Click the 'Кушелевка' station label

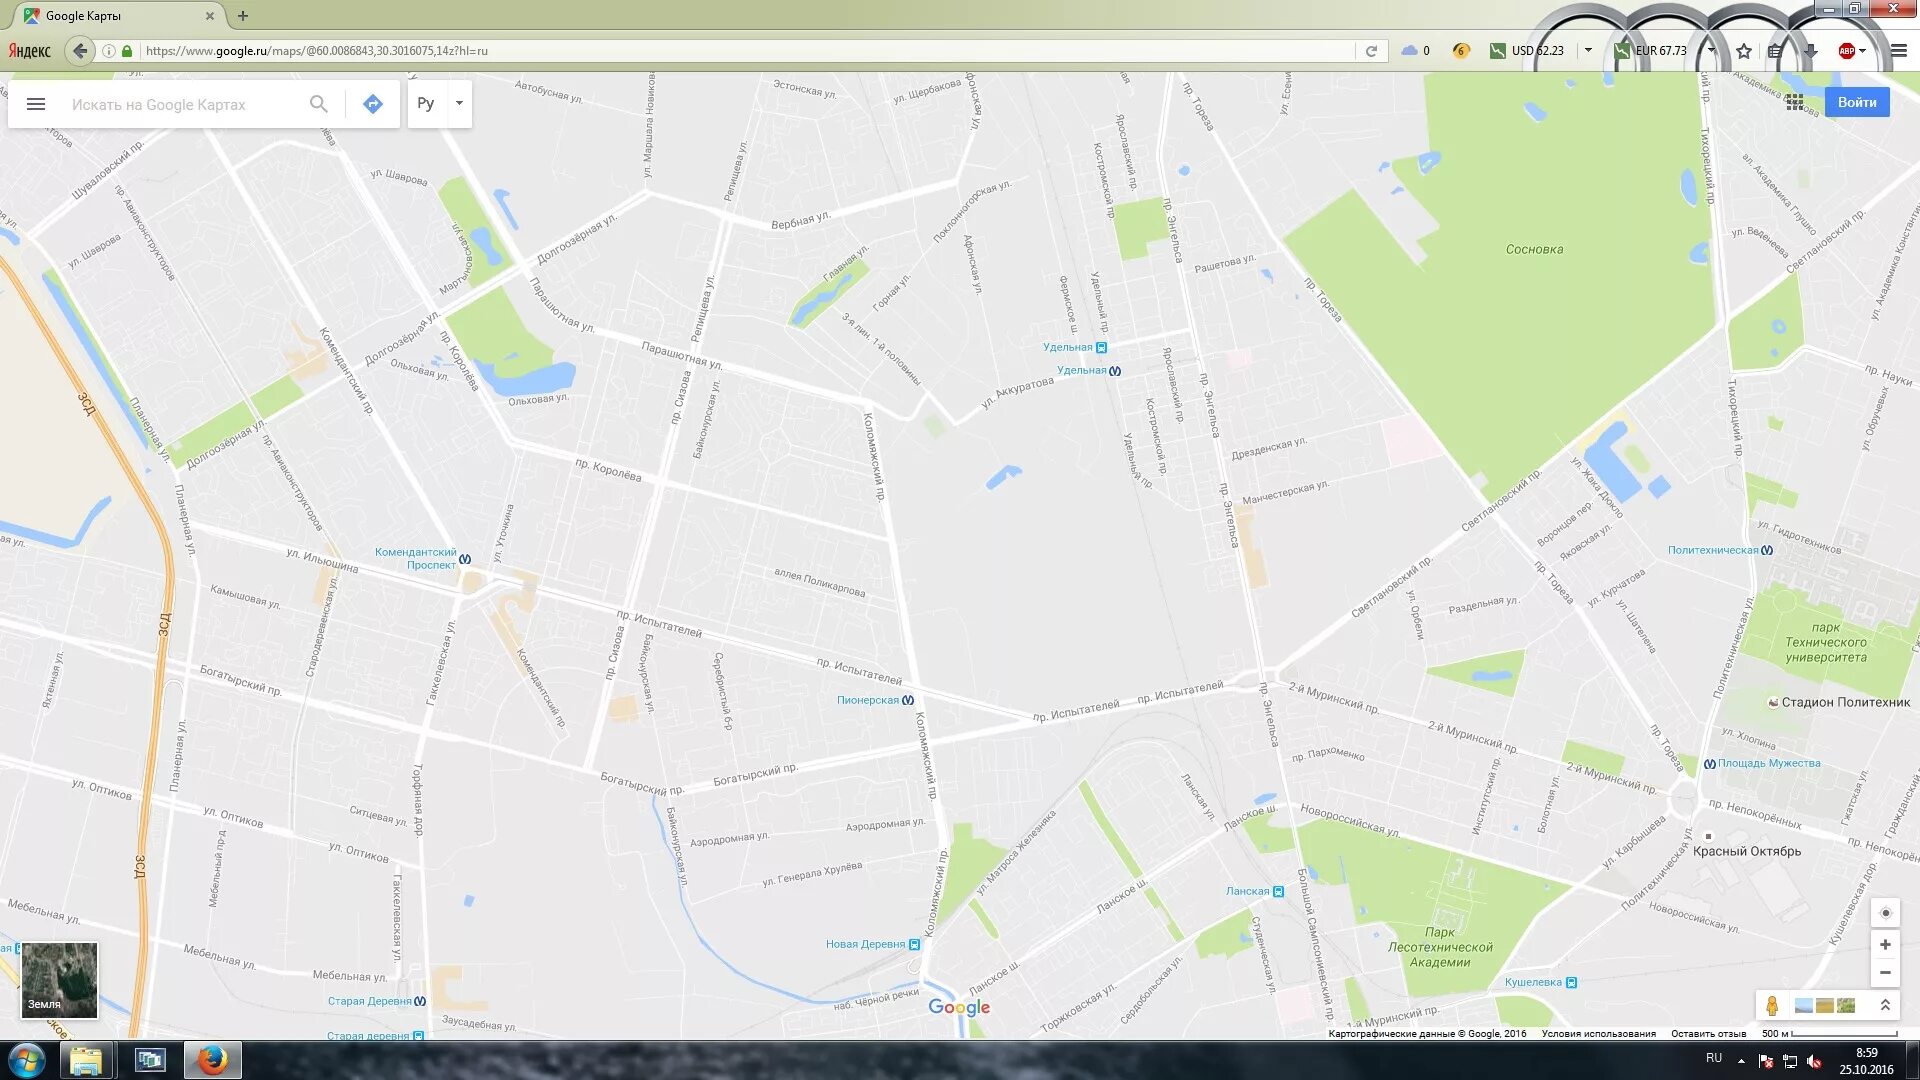[x=1533, y=982]
